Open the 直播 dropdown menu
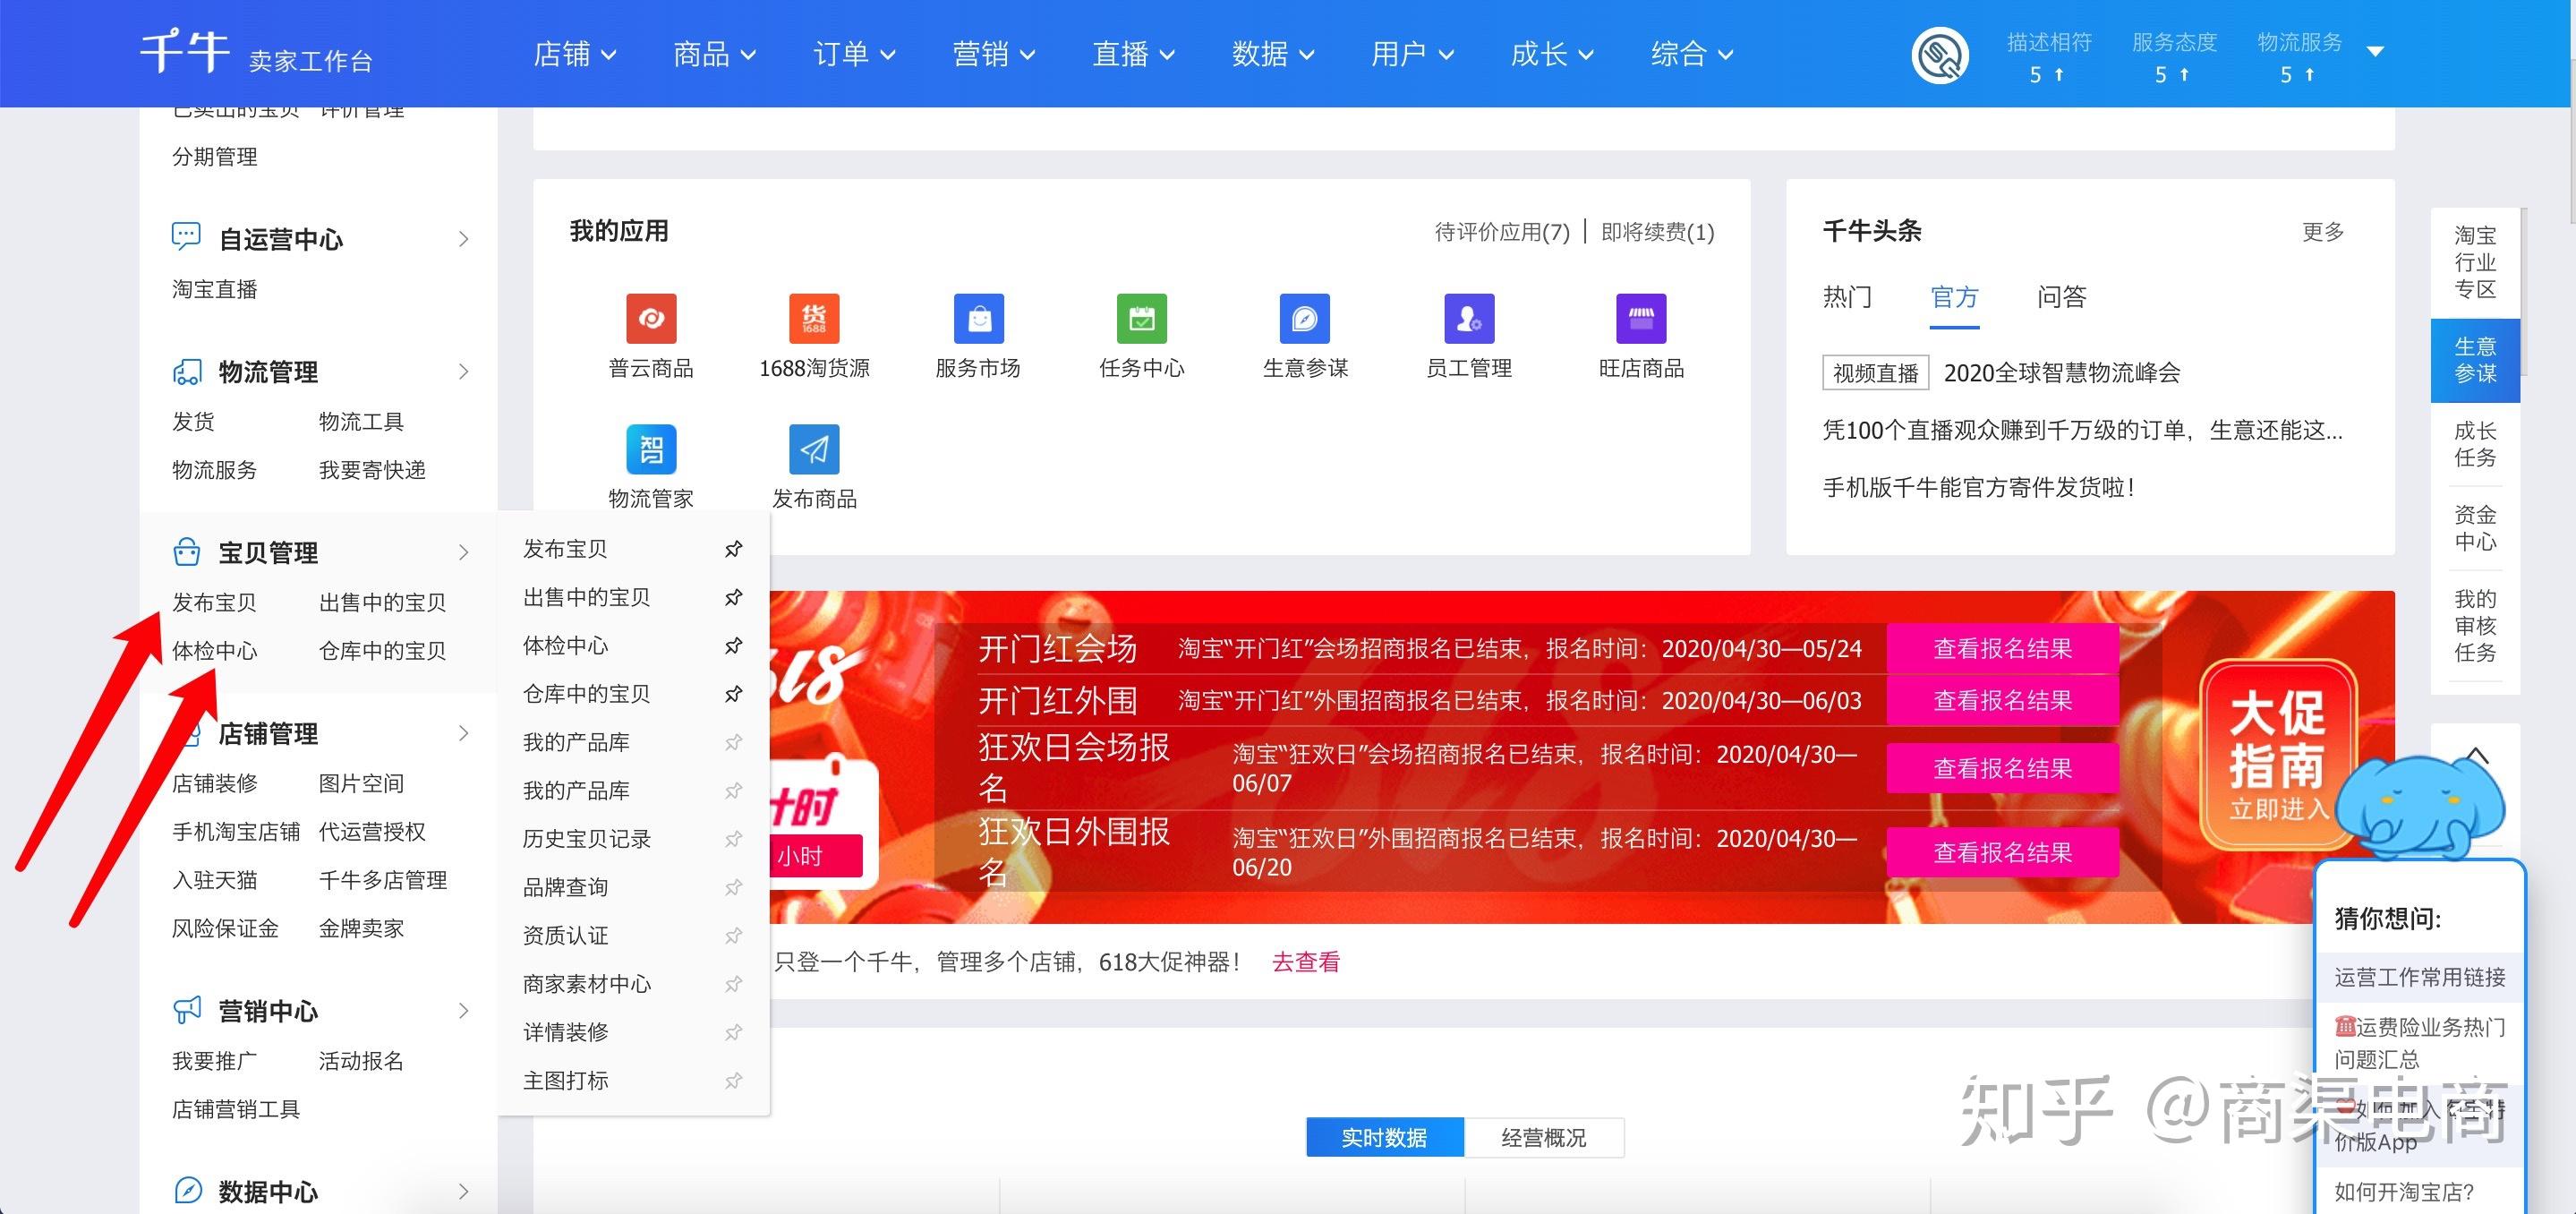2576x1214 pixels. point(1133,54)
